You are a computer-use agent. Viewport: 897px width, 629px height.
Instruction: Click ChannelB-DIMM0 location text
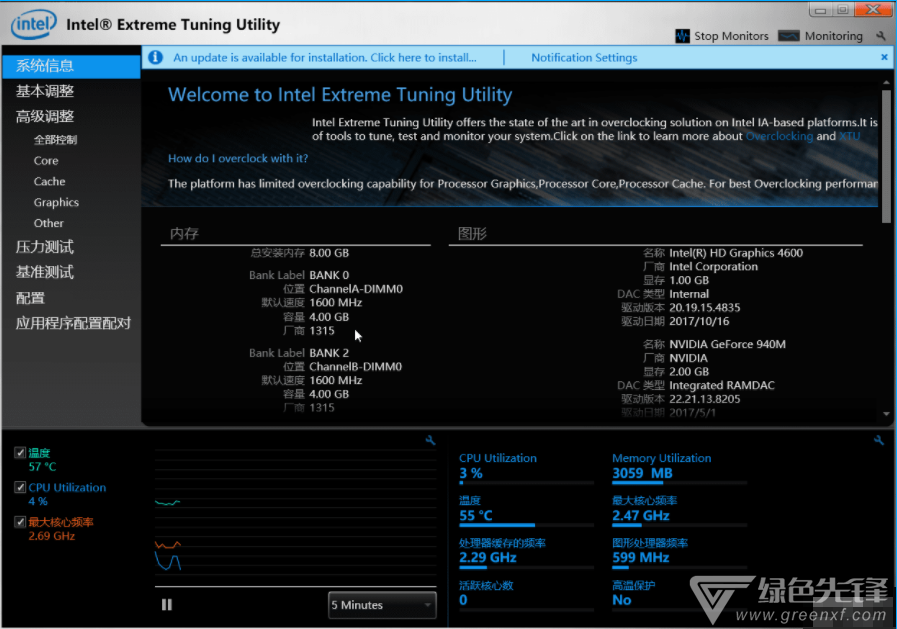point(355,367)
